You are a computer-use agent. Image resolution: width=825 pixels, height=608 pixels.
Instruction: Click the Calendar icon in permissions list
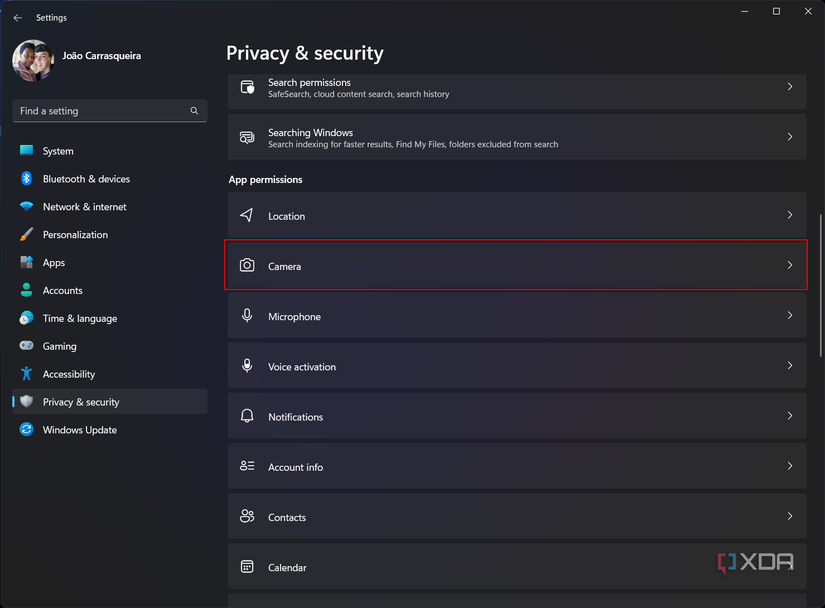point(247,567)
